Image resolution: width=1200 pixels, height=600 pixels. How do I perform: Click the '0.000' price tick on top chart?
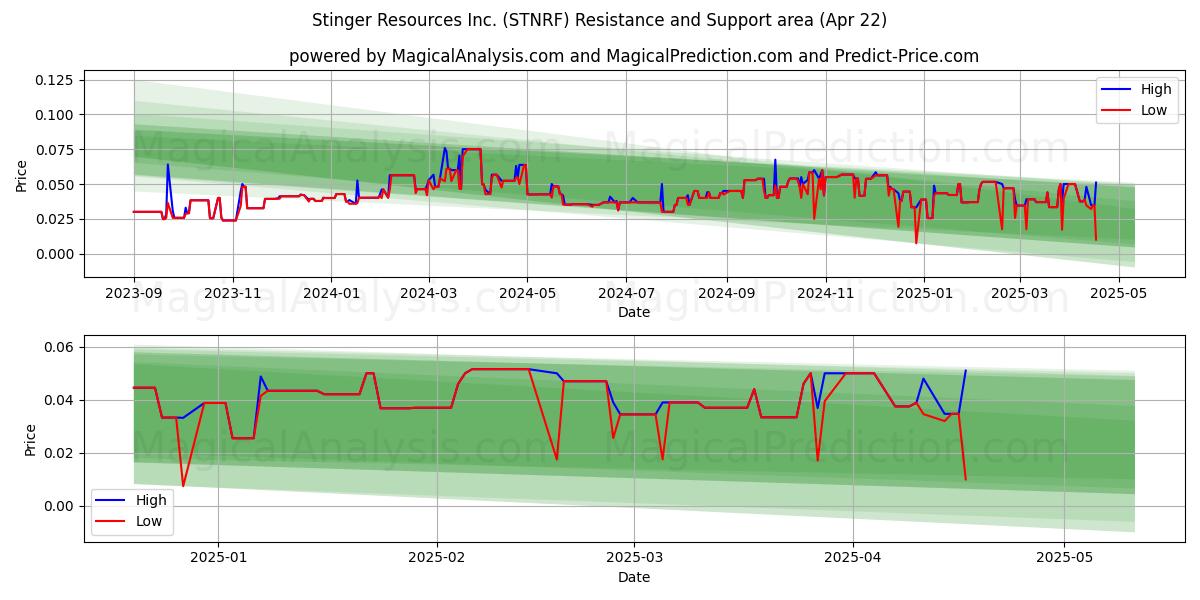tap(57, 254)
